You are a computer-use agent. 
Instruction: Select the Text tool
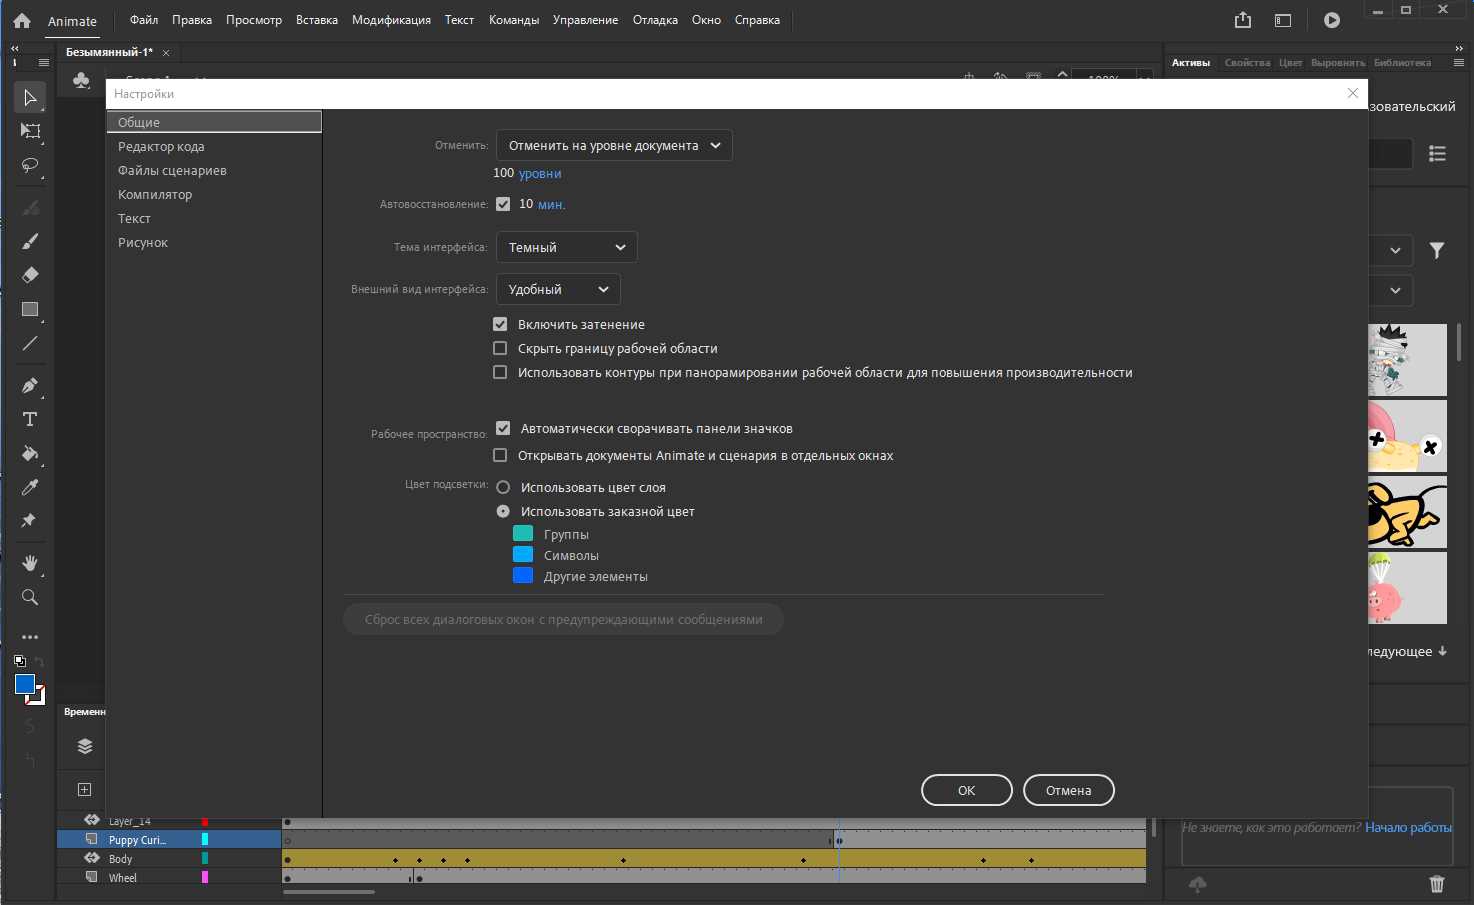[x=30, y=419]
